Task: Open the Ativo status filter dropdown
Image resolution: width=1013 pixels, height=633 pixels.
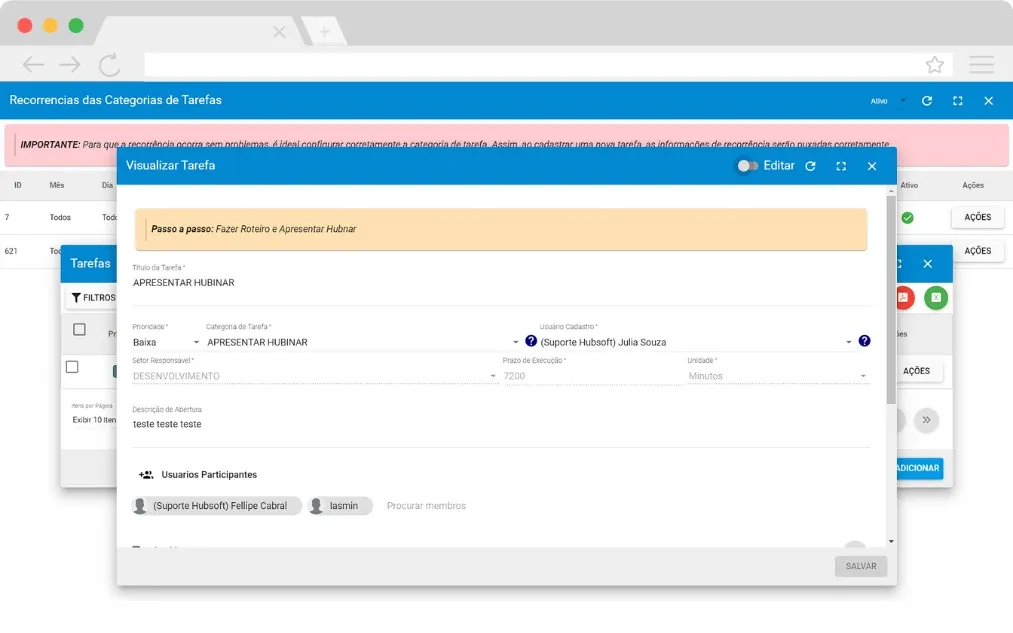Action: tap(888, 101)
